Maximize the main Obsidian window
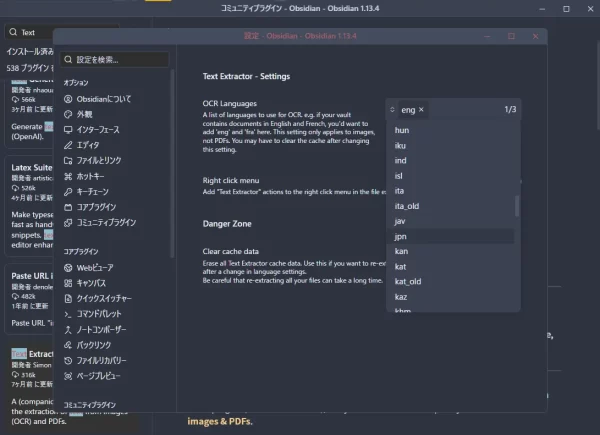 tap(566, 8)
